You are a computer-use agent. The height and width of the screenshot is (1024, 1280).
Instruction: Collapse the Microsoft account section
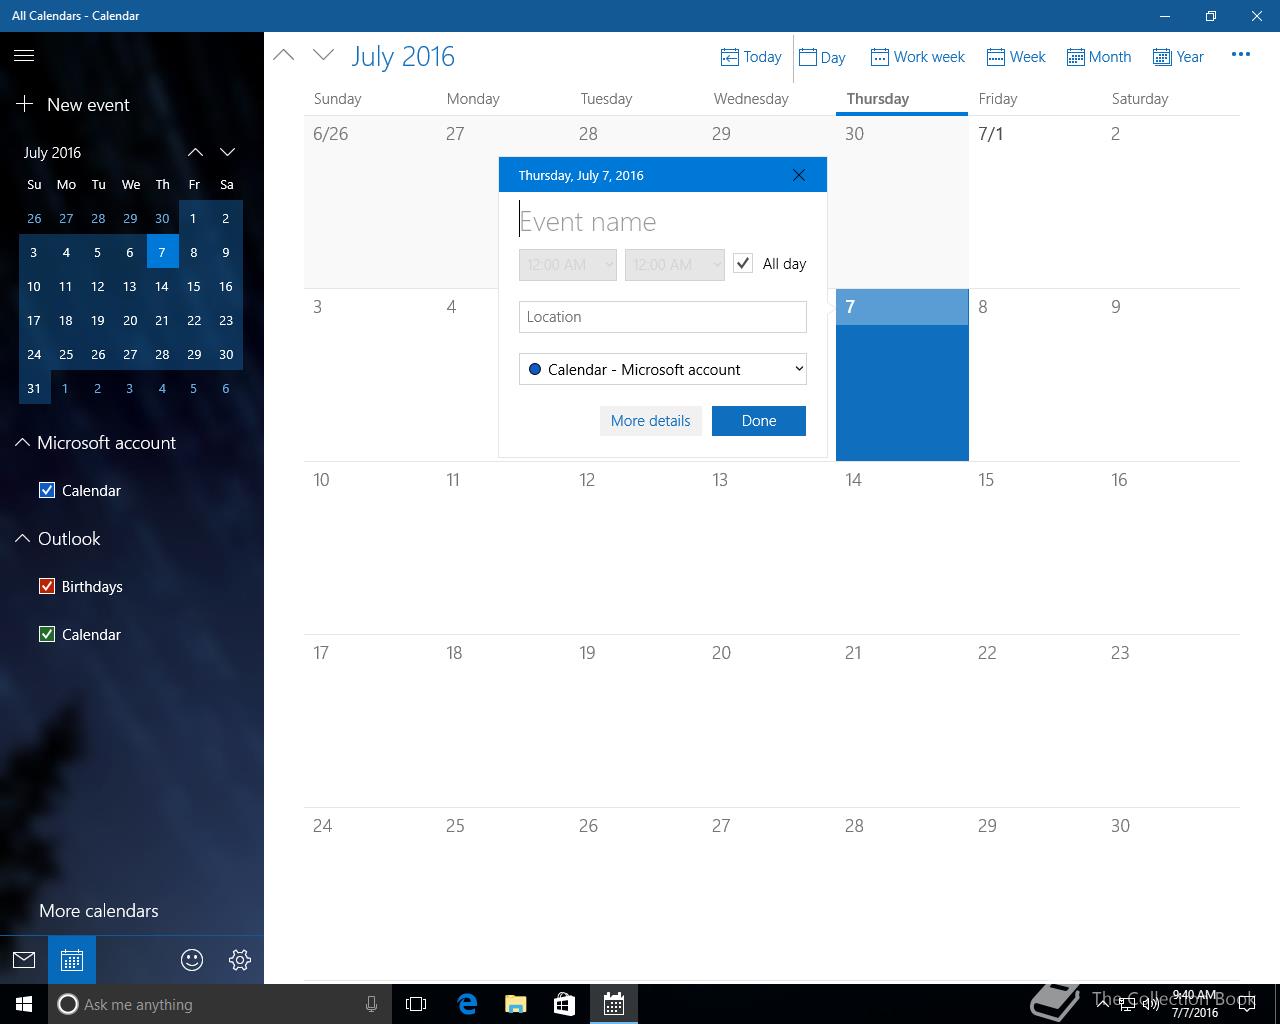click(x=22, y=442)
